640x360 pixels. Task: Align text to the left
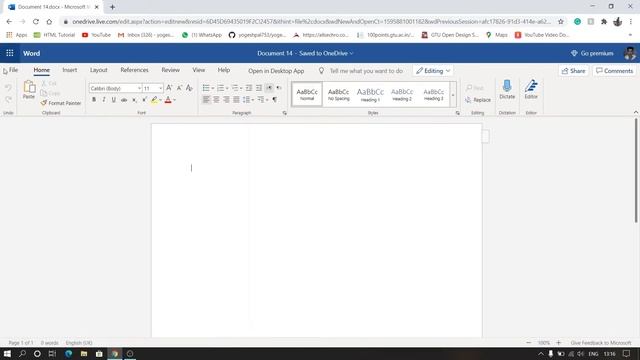(206, 100)
